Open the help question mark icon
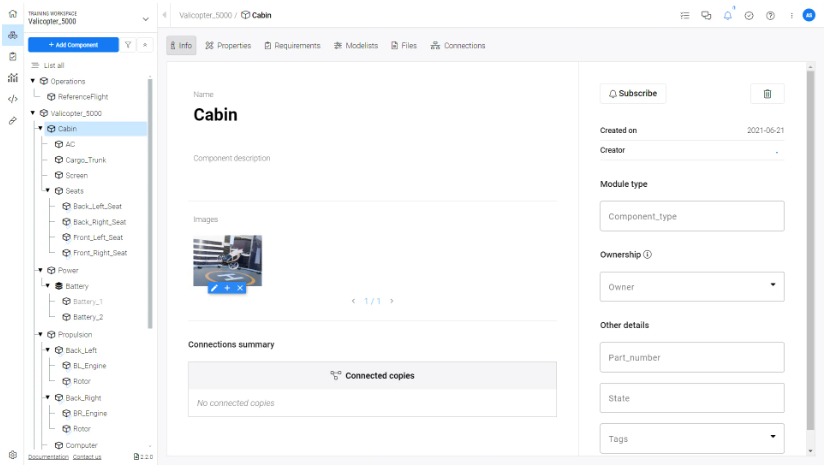828x467 pixels. 770,15
